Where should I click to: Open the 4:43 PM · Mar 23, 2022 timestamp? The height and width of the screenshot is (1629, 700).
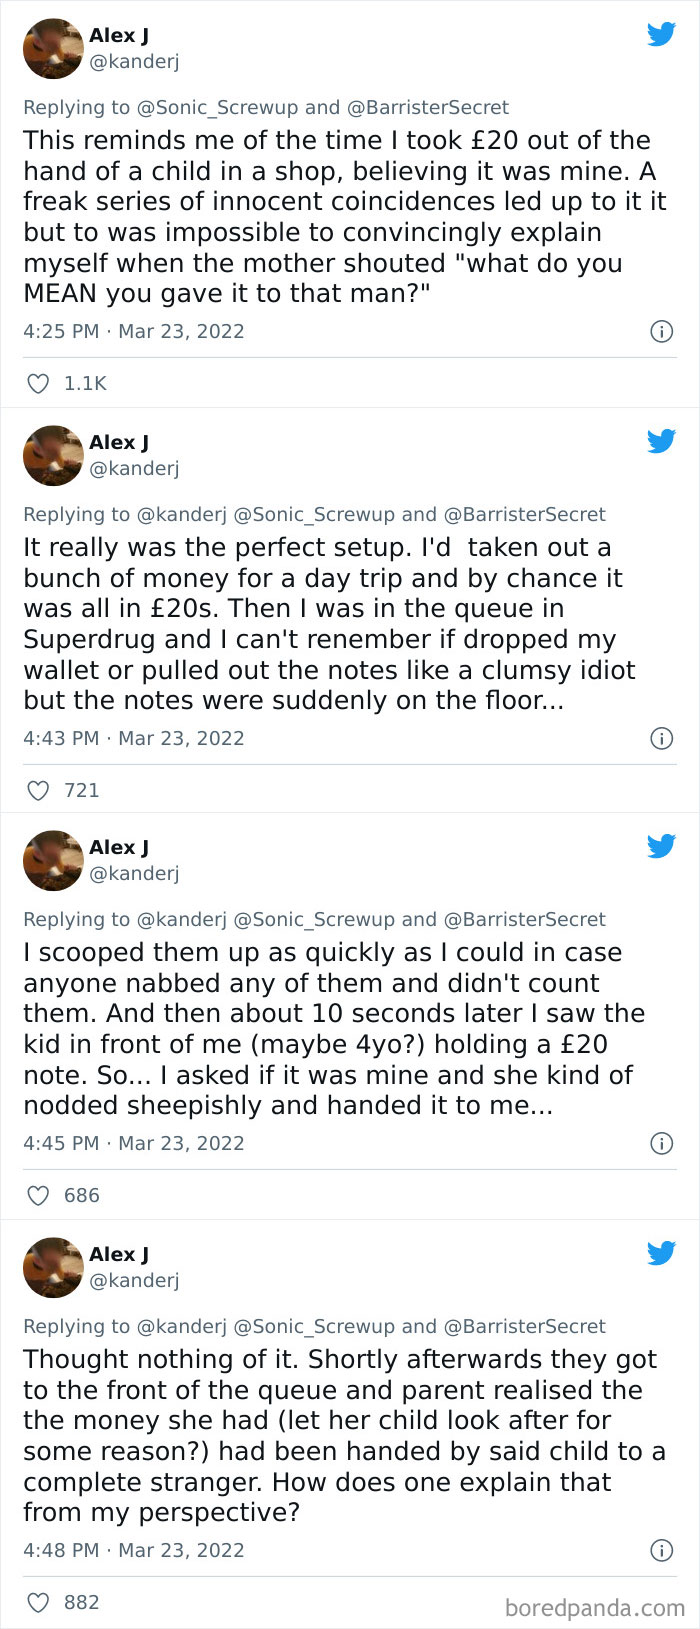pos(134,738)
